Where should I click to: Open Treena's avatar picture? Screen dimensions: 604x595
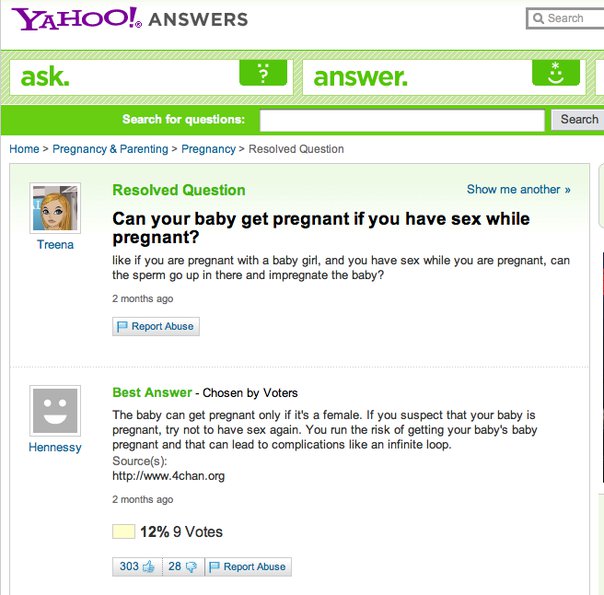(x=55, y=208)
